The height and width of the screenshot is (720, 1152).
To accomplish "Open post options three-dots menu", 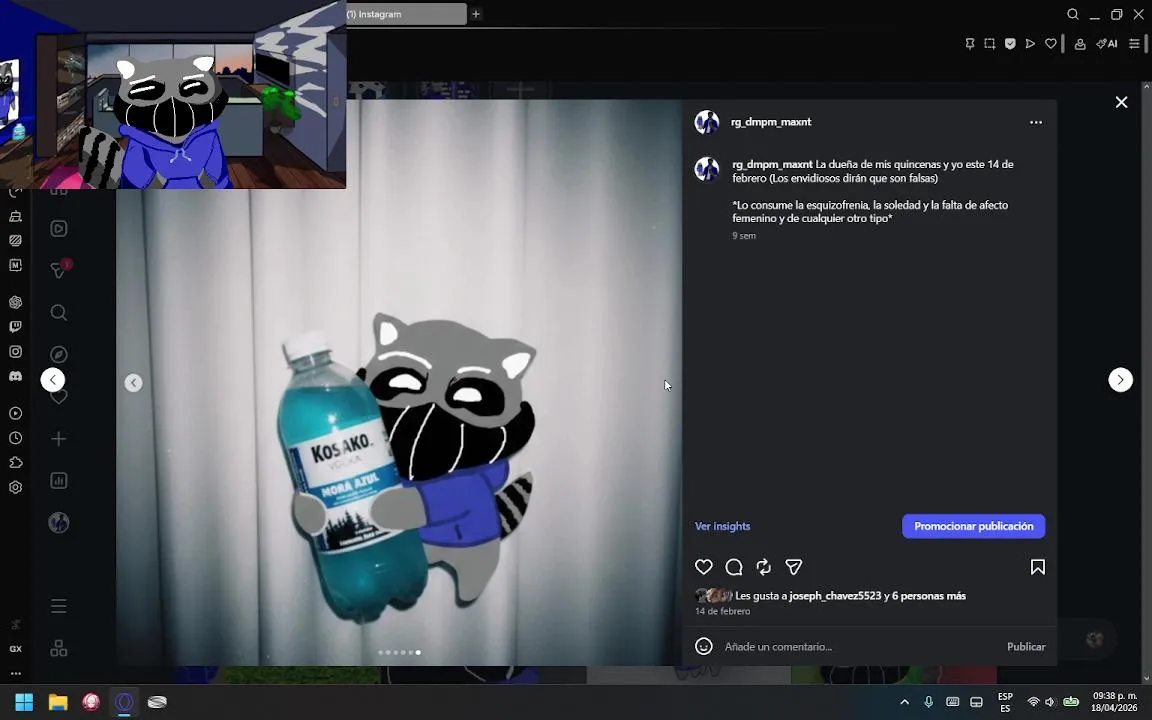I will (x=1036, y=122).
